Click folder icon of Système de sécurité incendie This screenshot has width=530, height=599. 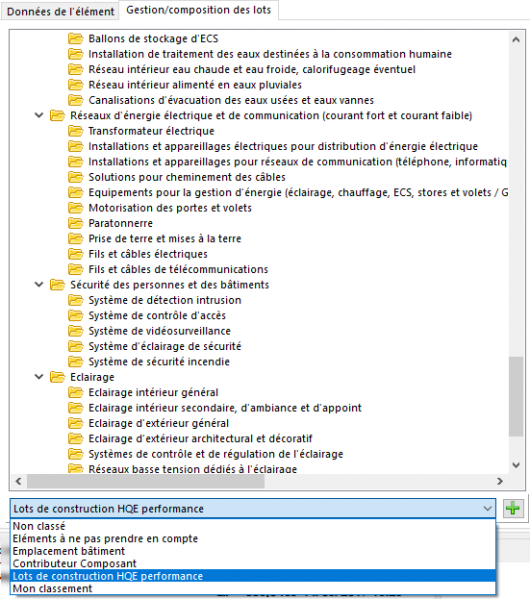pyautogui.click(x=76, y=361)
